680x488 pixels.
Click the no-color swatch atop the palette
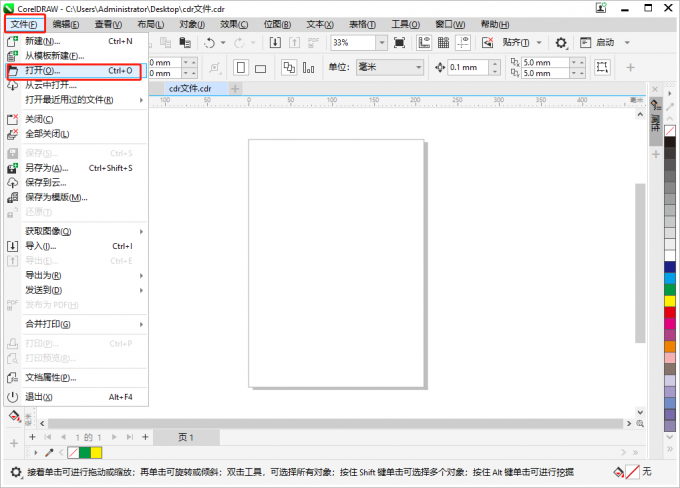(x=670, y=131)
